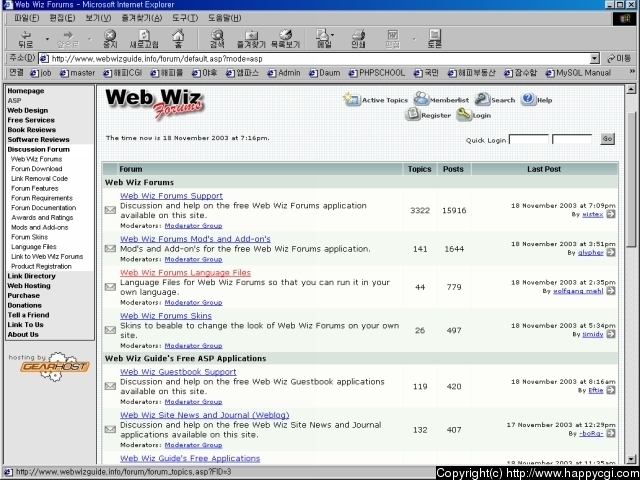Open the Admin links bar bookmark
Viewport: 640px width, 480px height.
[284, 73]
